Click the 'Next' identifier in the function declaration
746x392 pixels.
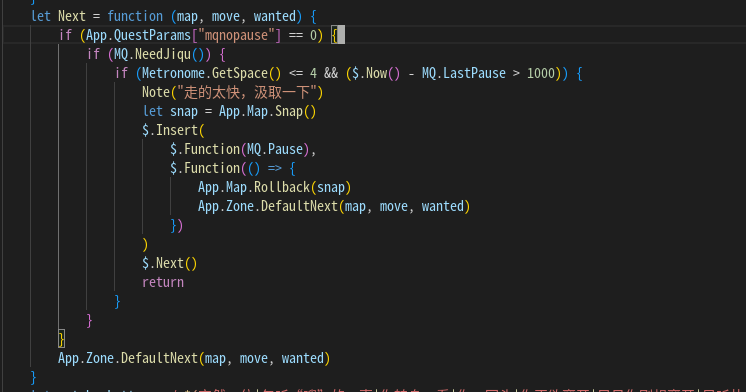72,16
